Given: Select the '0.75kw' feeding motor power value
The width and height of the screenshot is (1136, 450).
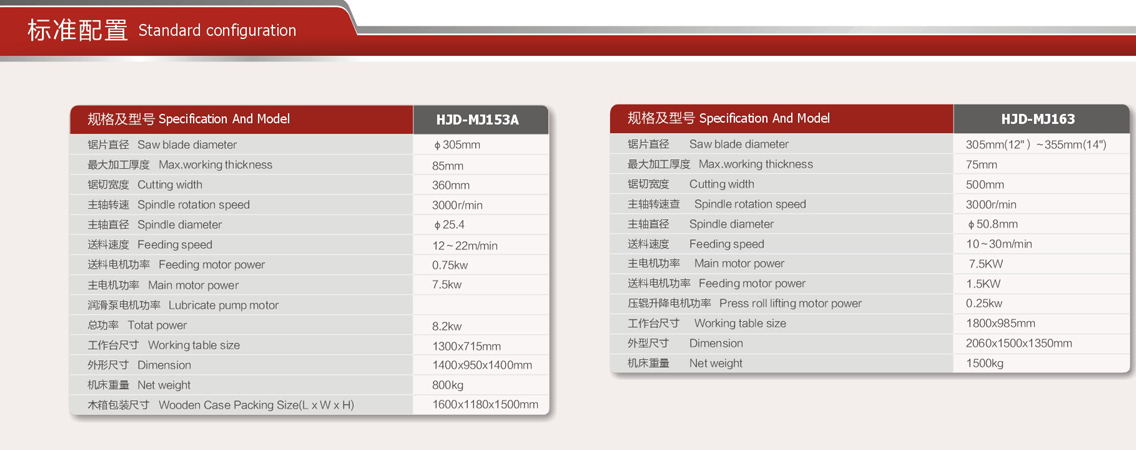Looking at the screenshot, I should pos(451,265).
